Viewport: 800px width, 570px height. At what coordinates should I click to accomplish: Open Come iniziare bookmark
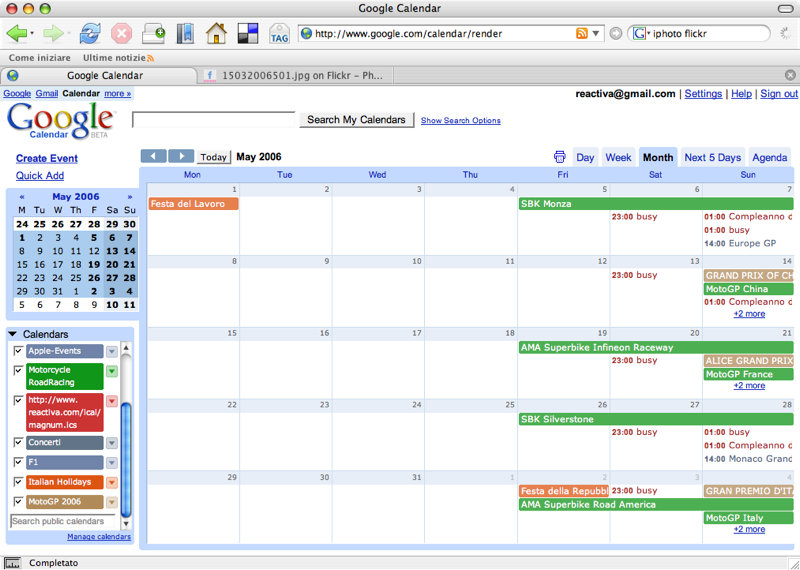point(40,58)
